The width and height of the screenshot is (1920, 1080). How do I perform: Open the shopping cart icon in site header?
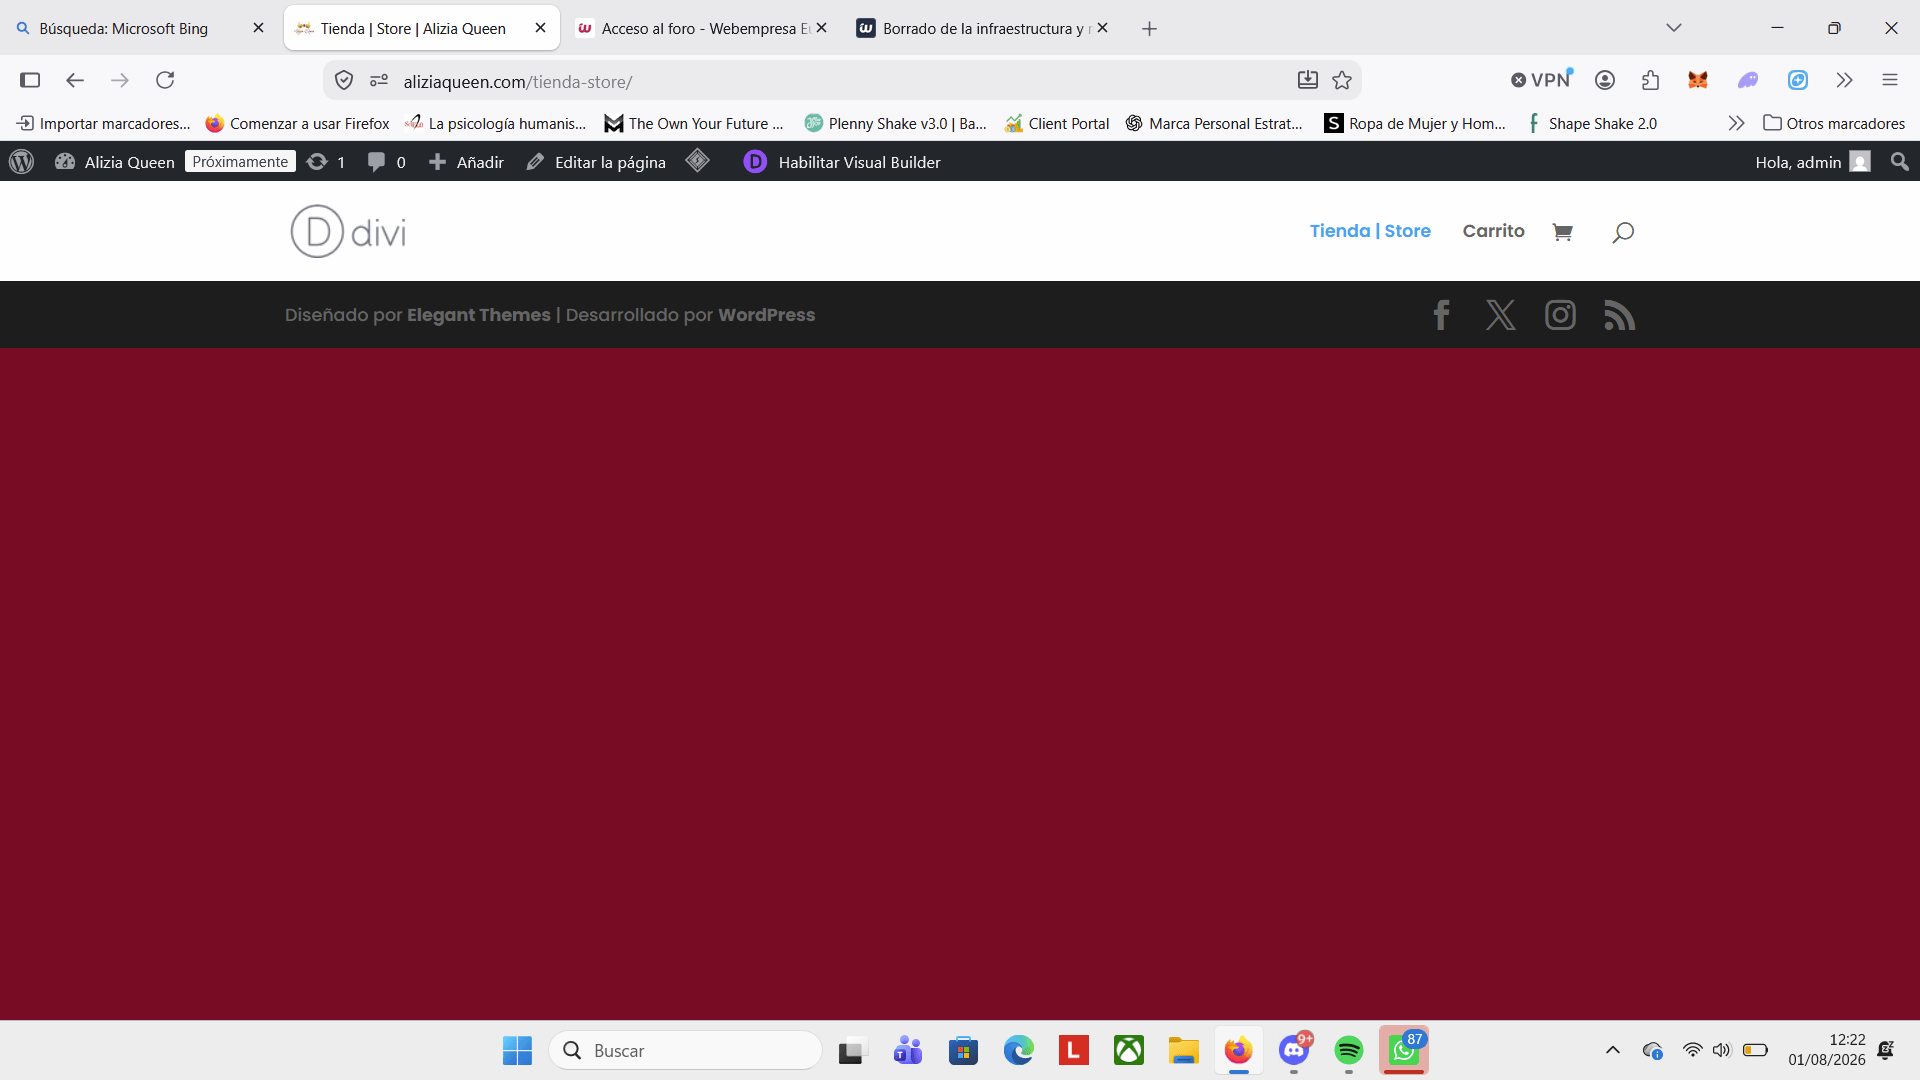(1562, 232)
